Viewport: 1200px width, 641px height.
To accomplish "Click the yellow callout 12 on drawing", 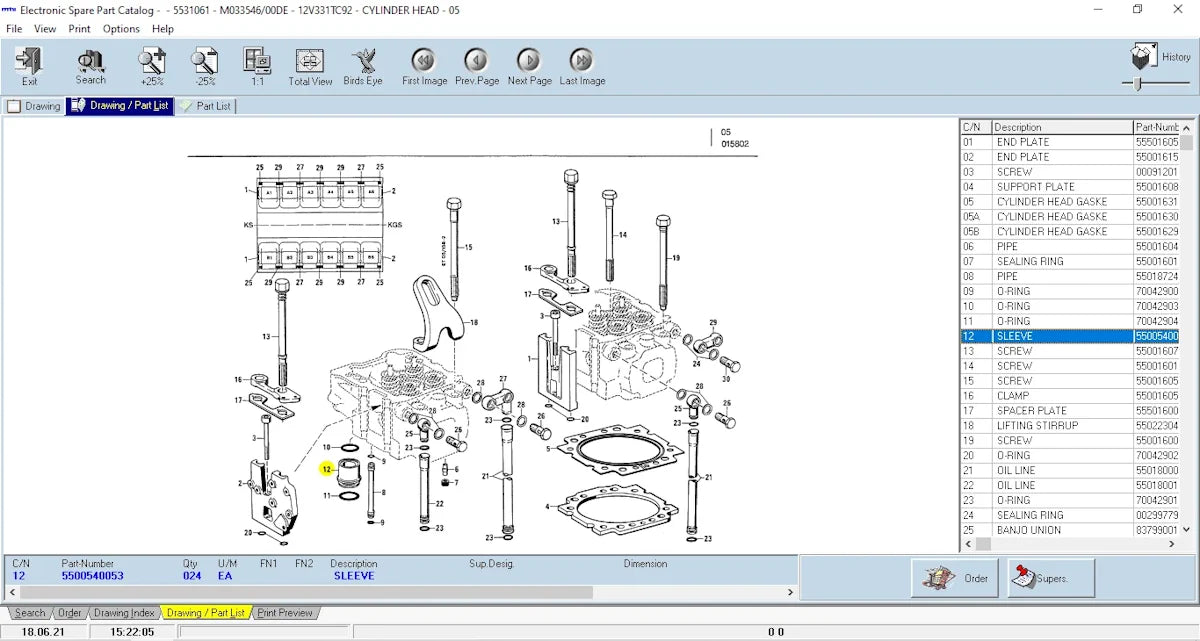I will coord(326,469).
